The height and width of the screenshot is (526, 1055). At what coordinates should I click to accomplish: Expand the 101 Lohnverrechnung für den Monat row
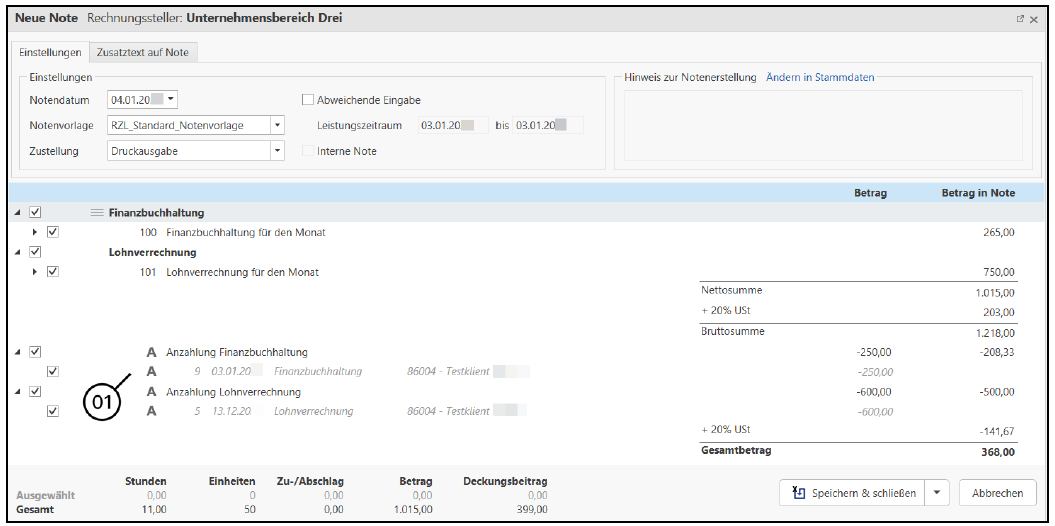pos(35,272)
